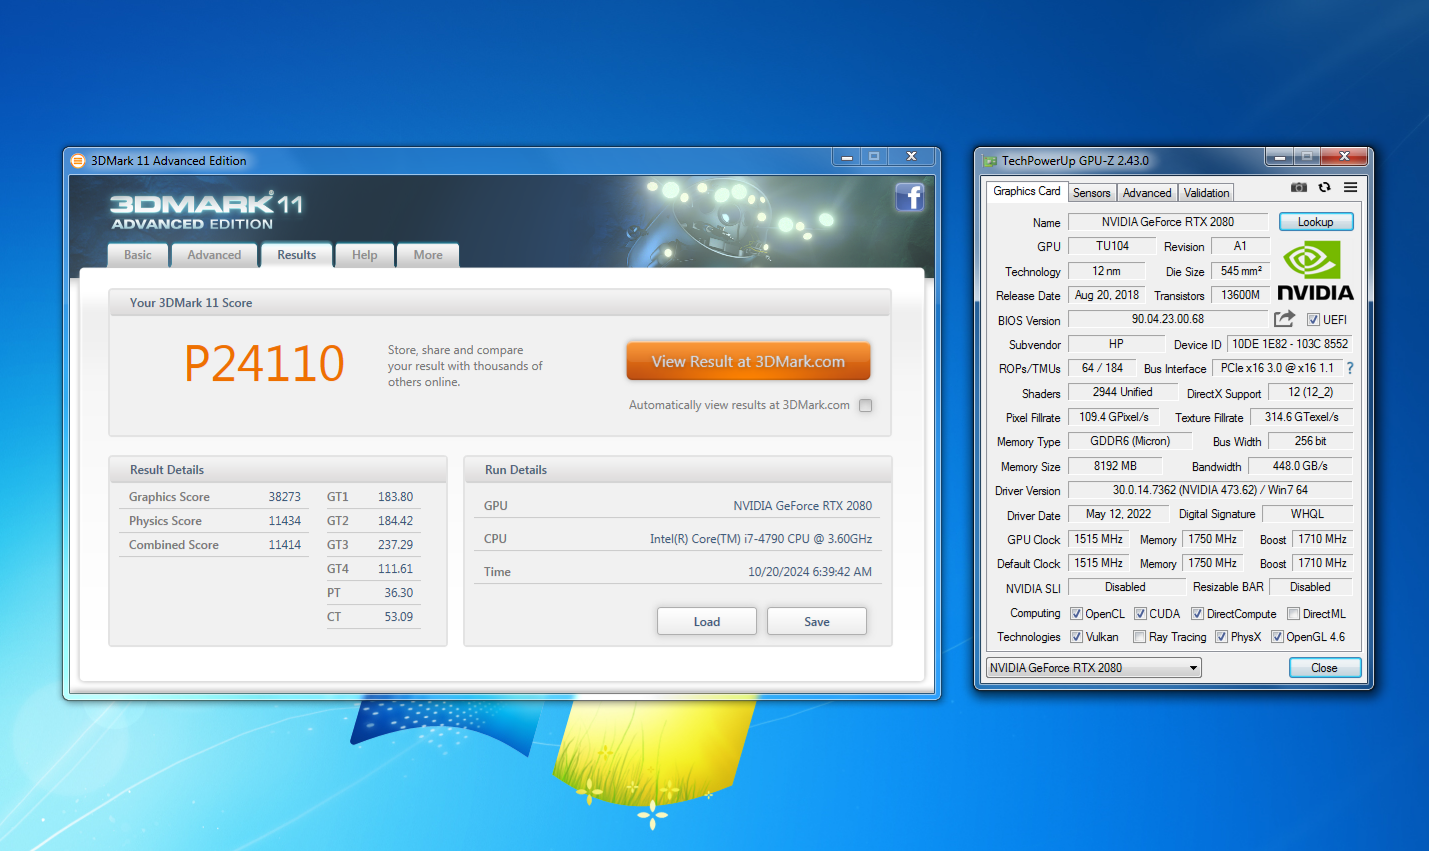Enable automatically view results at 3DMark.com
This screenshot has width=1429, height=851.
click(x=866, y=405)
